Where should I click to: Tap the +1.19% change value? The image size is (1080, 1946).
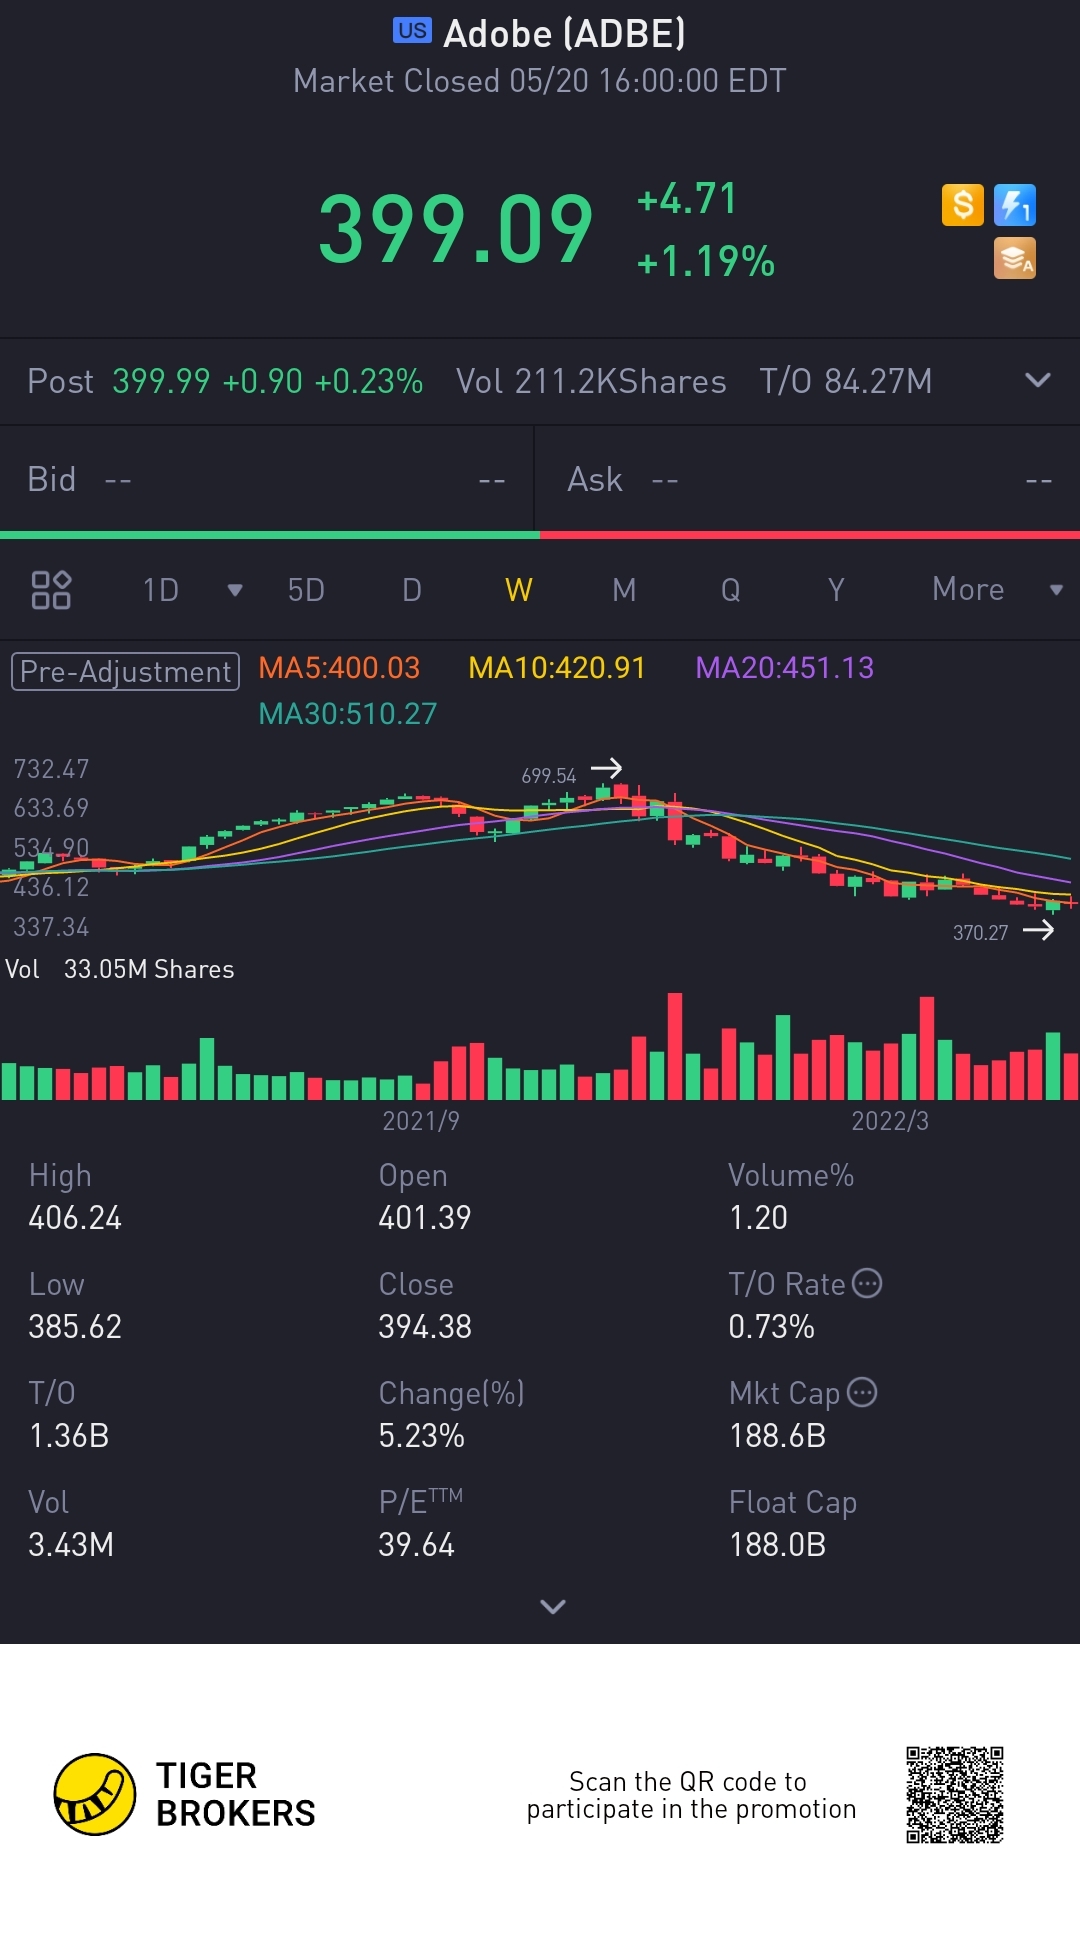706,262
